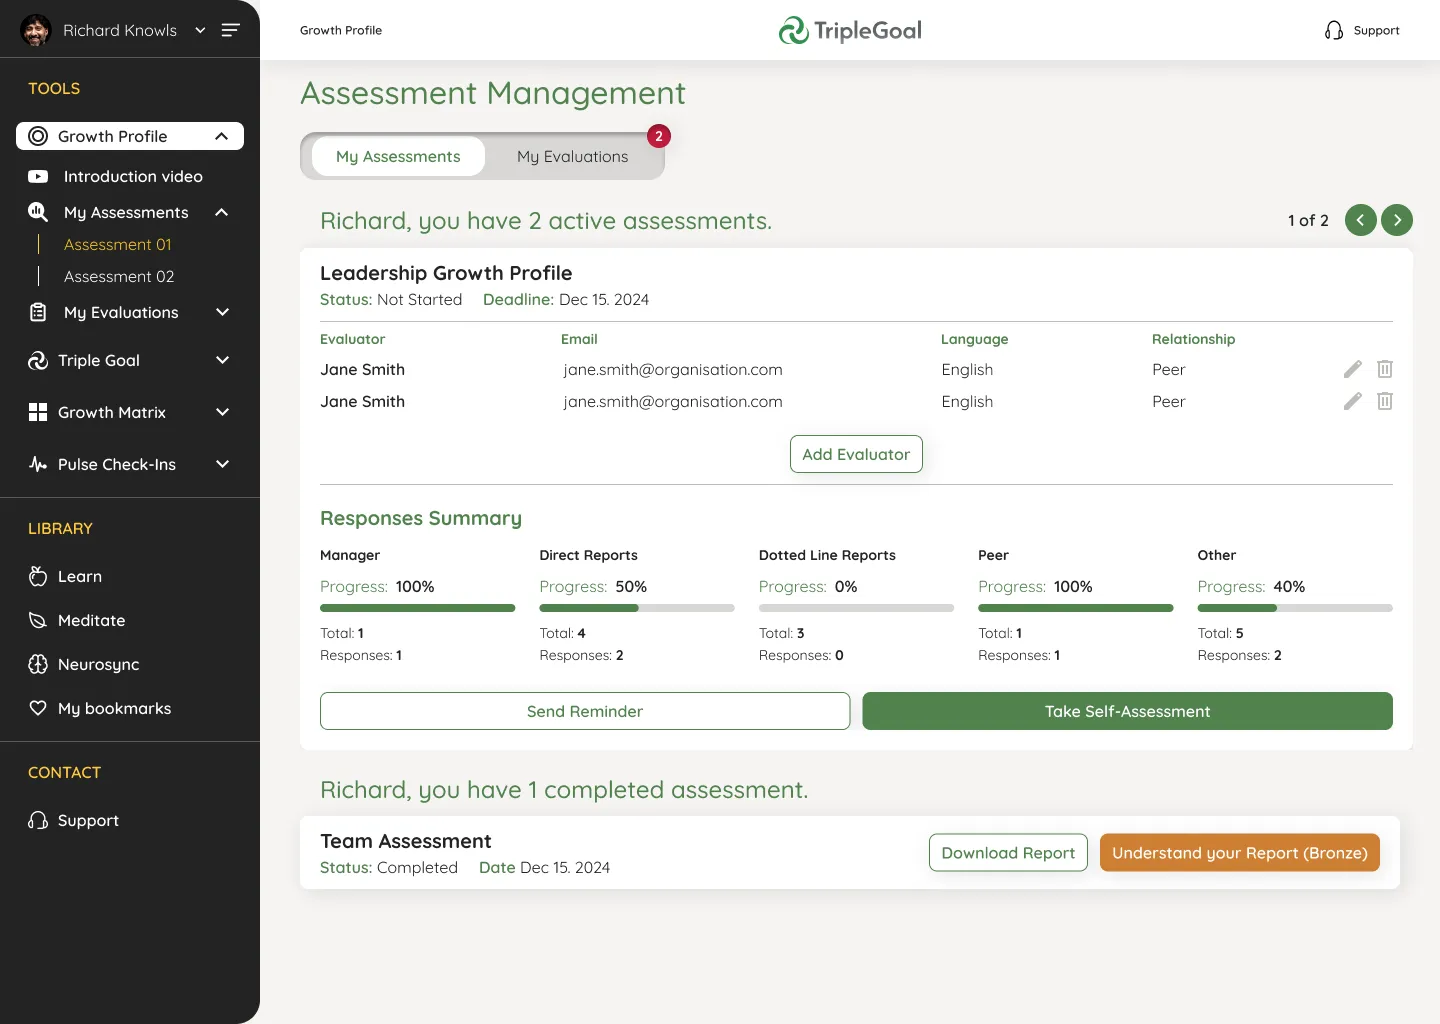Open the Neurosync library item
The width and height of the screenshot is (1440, 1024).
point(37,664)
